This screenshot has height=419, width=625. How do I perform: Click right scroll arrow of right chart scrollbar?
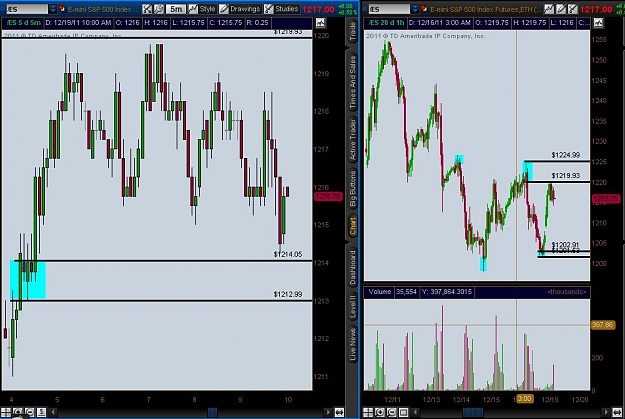(x=605, y=412)
